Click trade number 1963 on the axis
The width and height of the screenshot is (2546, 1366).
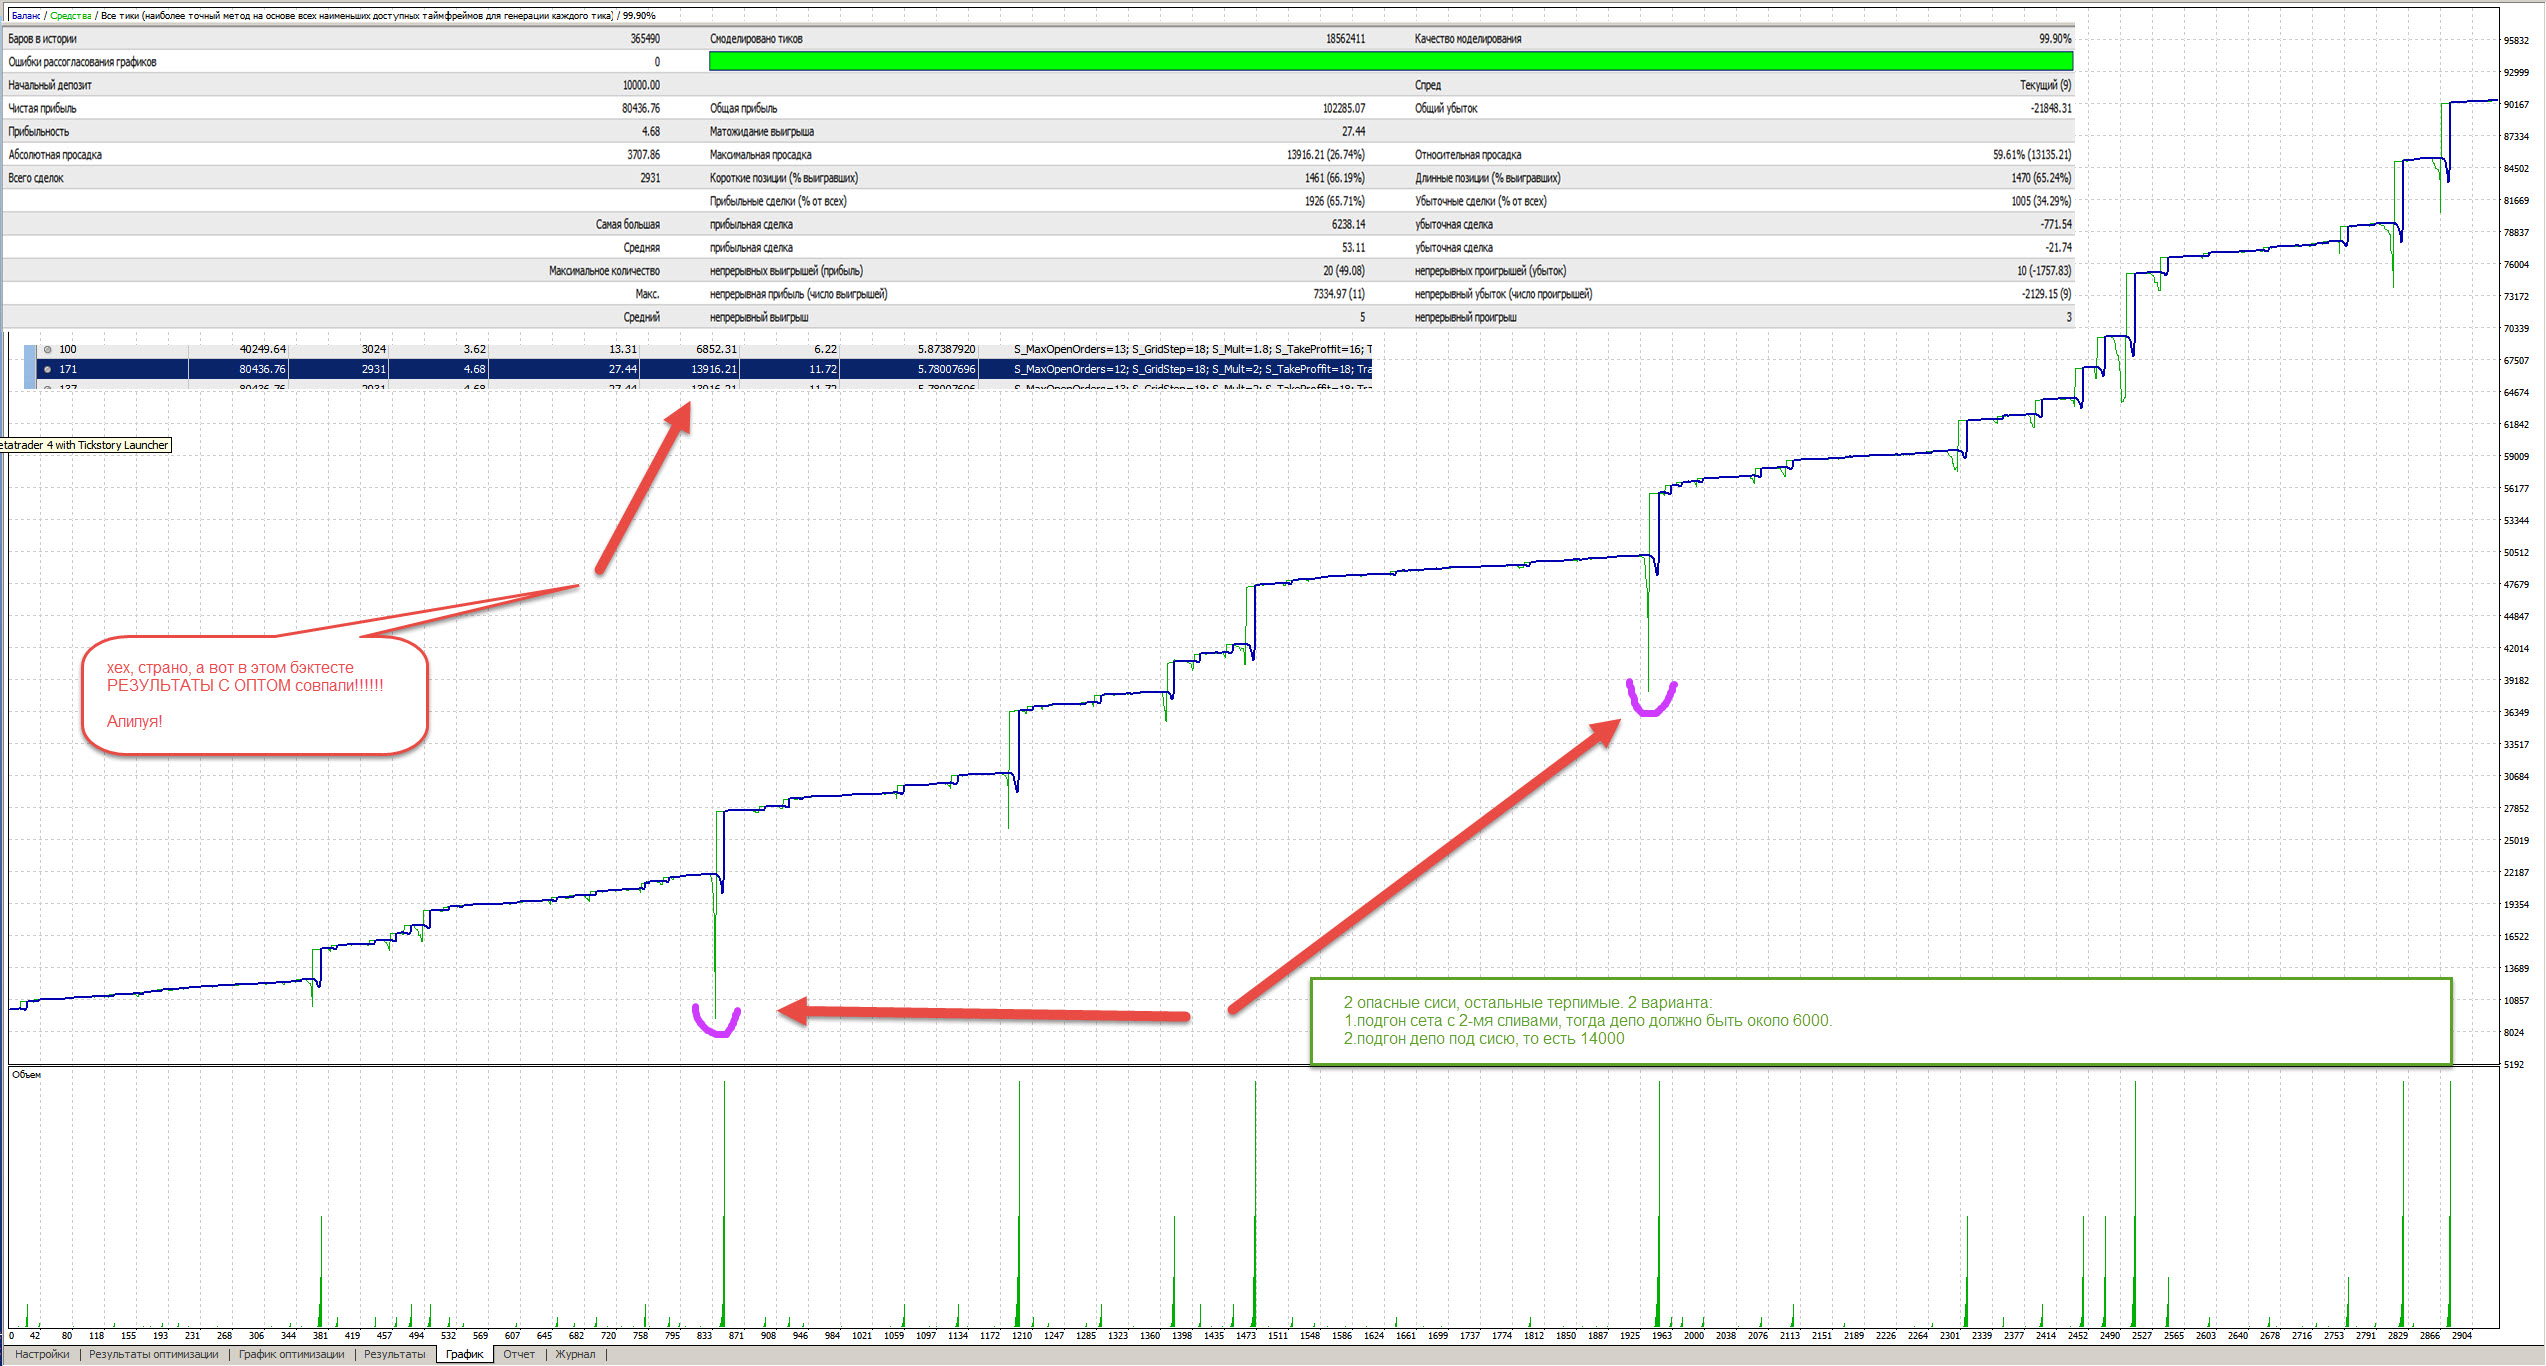click(1661, 1335)
